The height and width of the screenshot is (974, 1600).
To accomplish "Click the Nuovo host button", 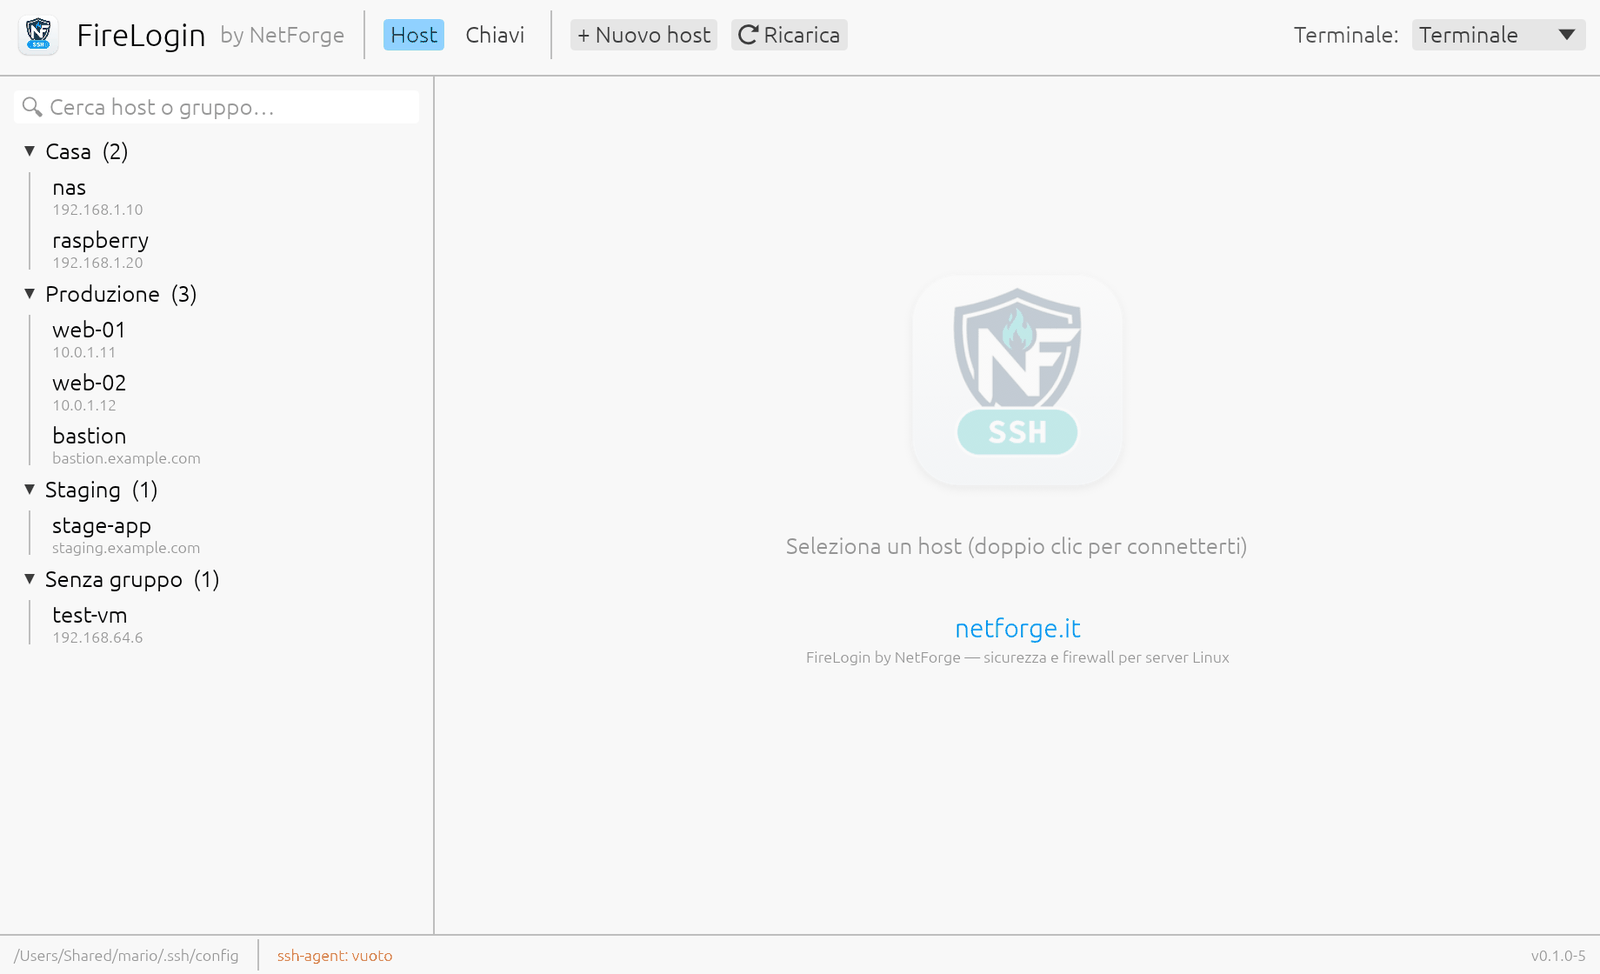I will 644,35.
